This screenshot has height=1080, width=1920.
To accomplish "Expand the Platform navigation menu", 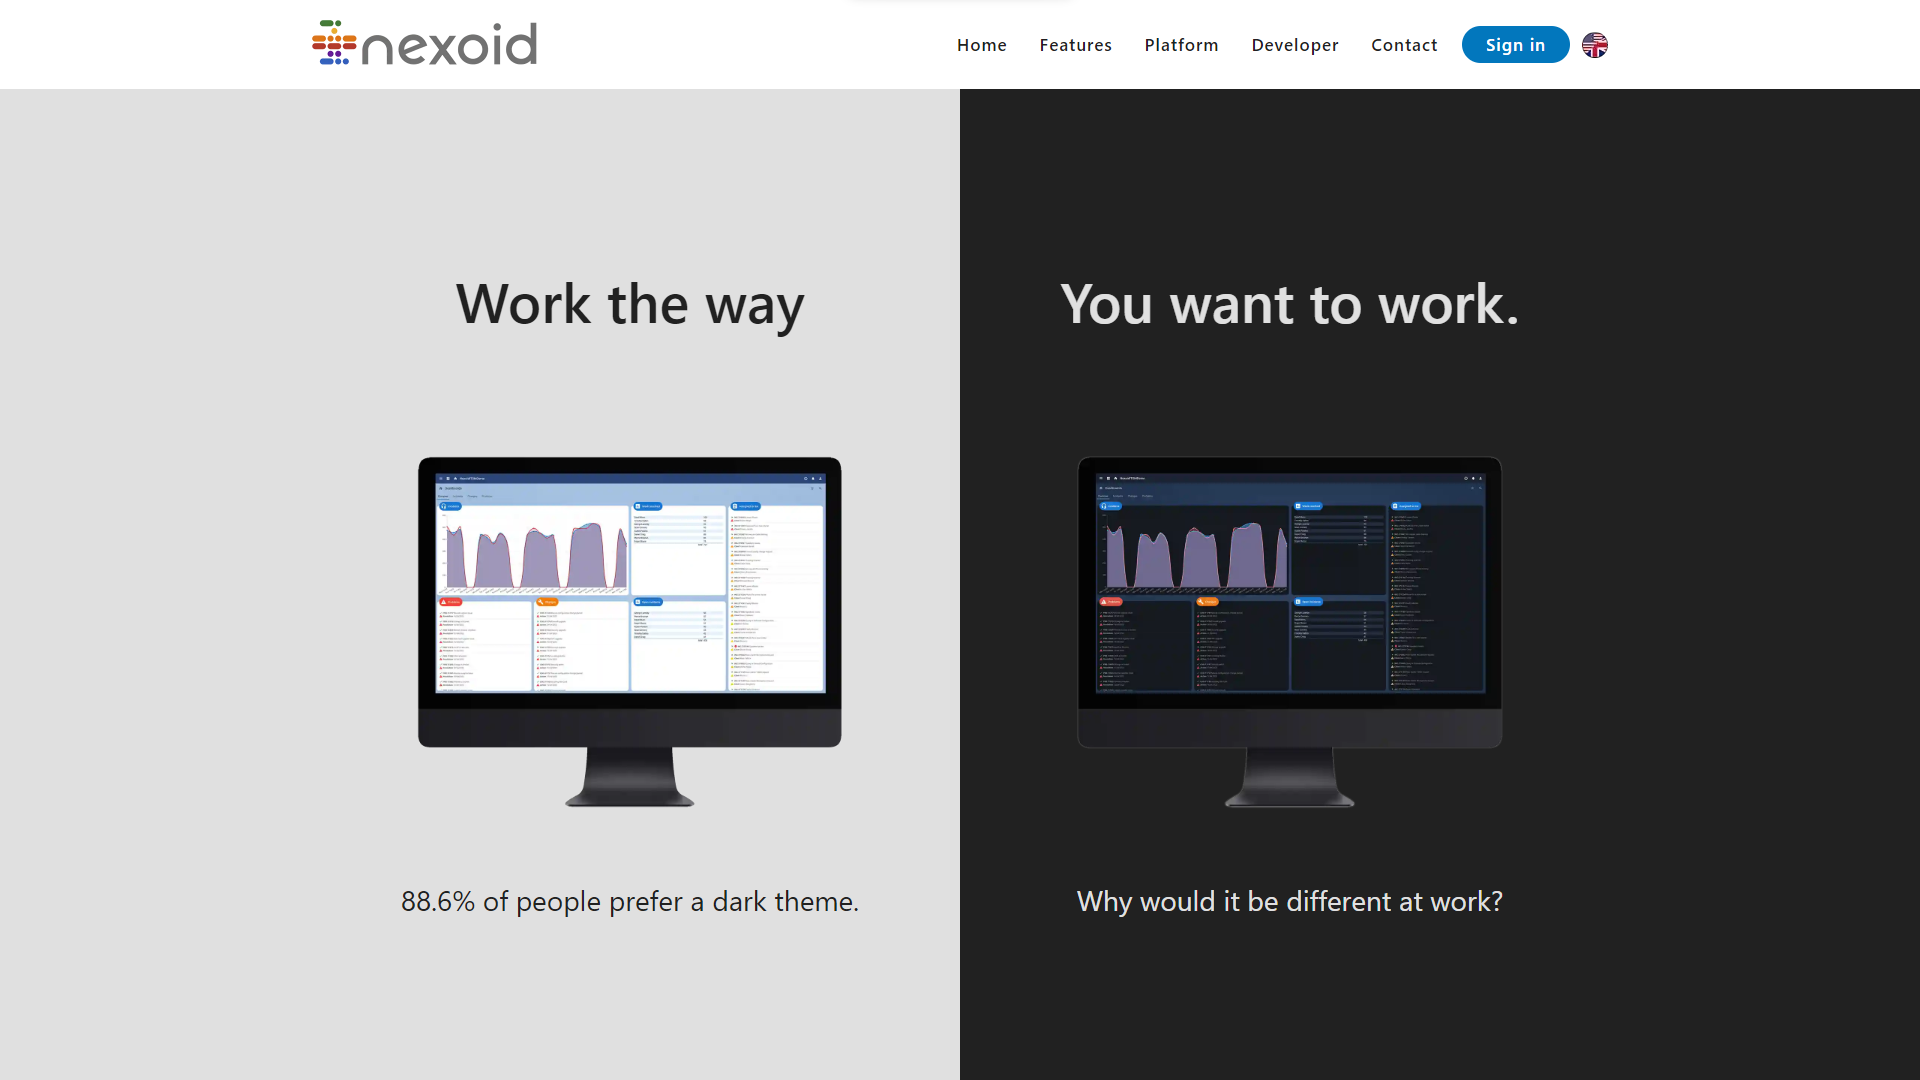I will [1182, 45].
